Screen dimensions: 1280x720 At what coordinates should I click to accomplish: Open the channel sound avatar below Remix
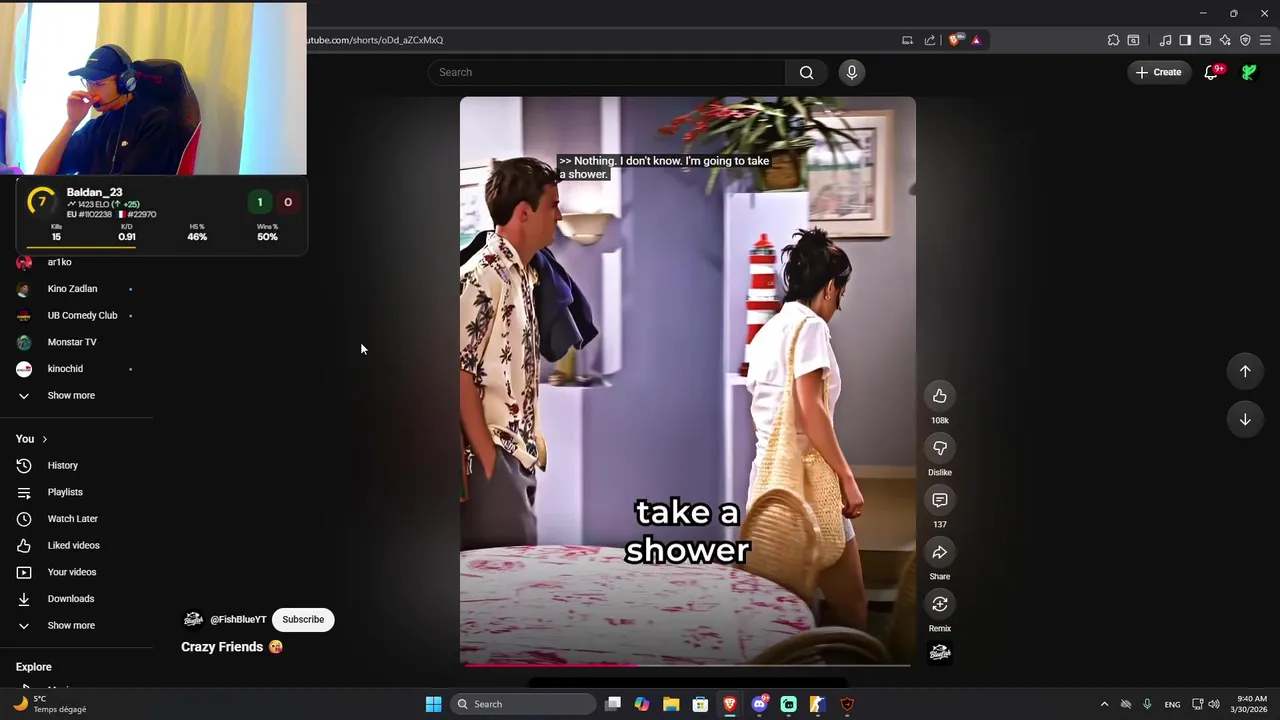point(939,653)
